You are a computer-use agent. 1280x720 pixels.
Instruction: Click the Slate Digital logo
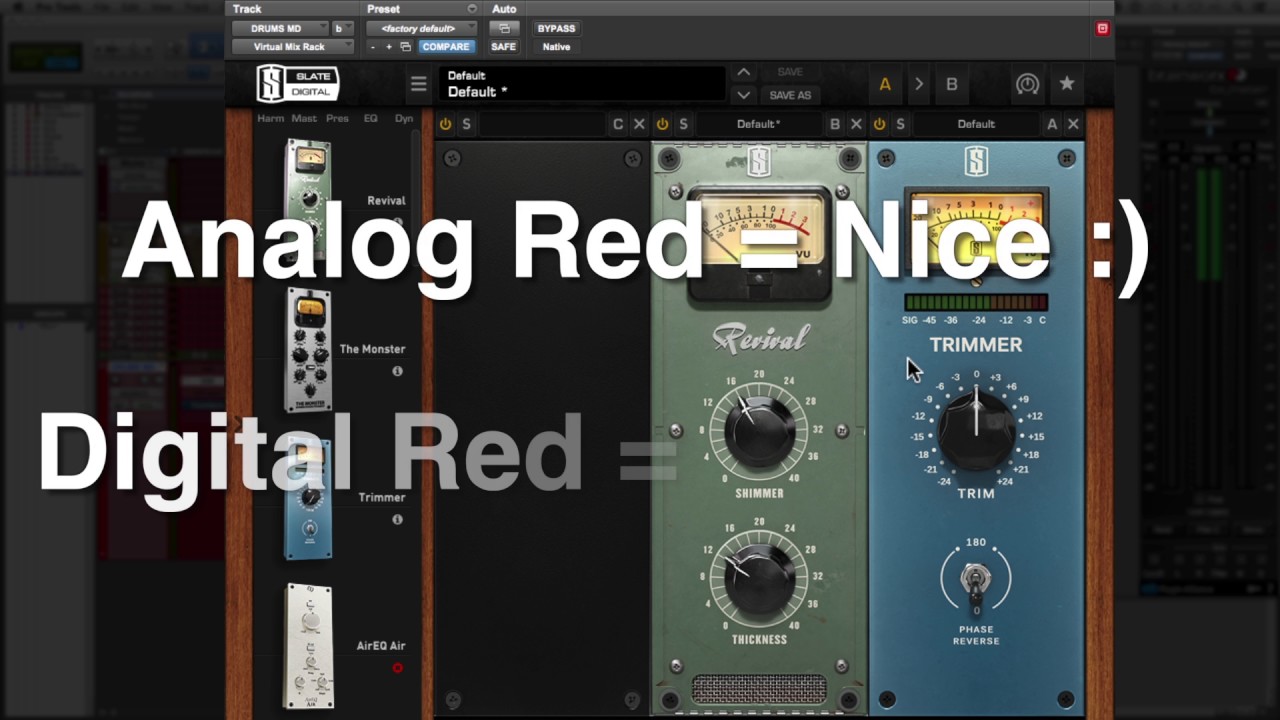point(298,84)
